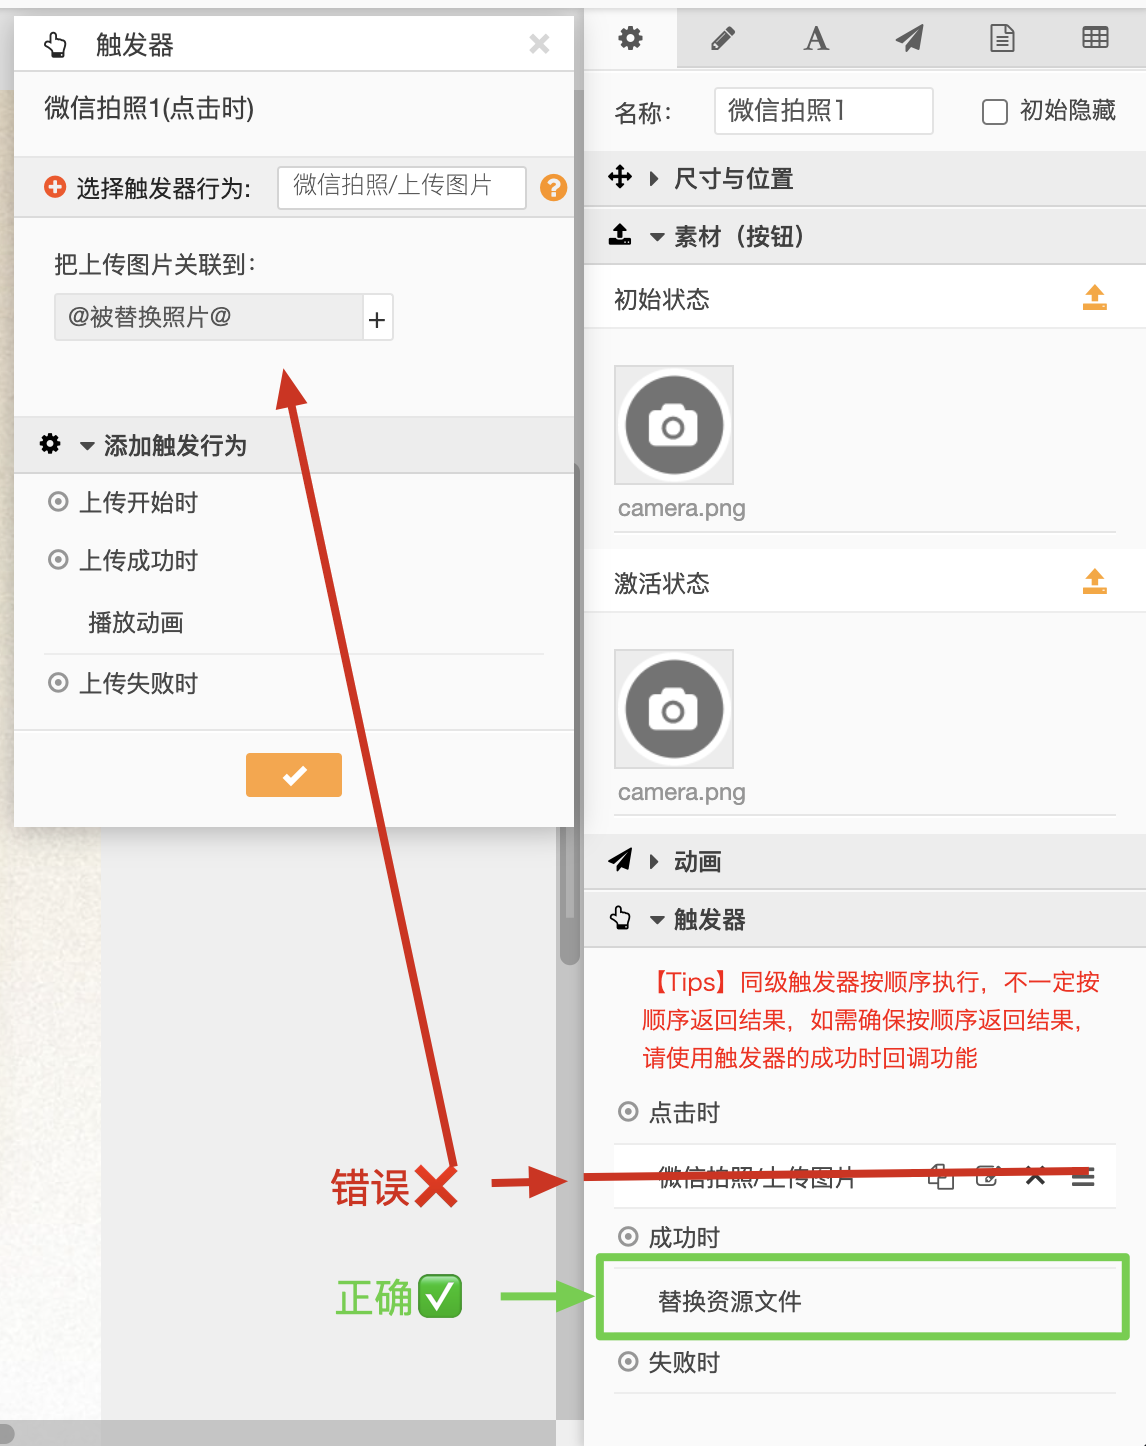The image size is (1146, 1446).
Task: Open the gear settings tab
Action: click(x=630, y=39)
